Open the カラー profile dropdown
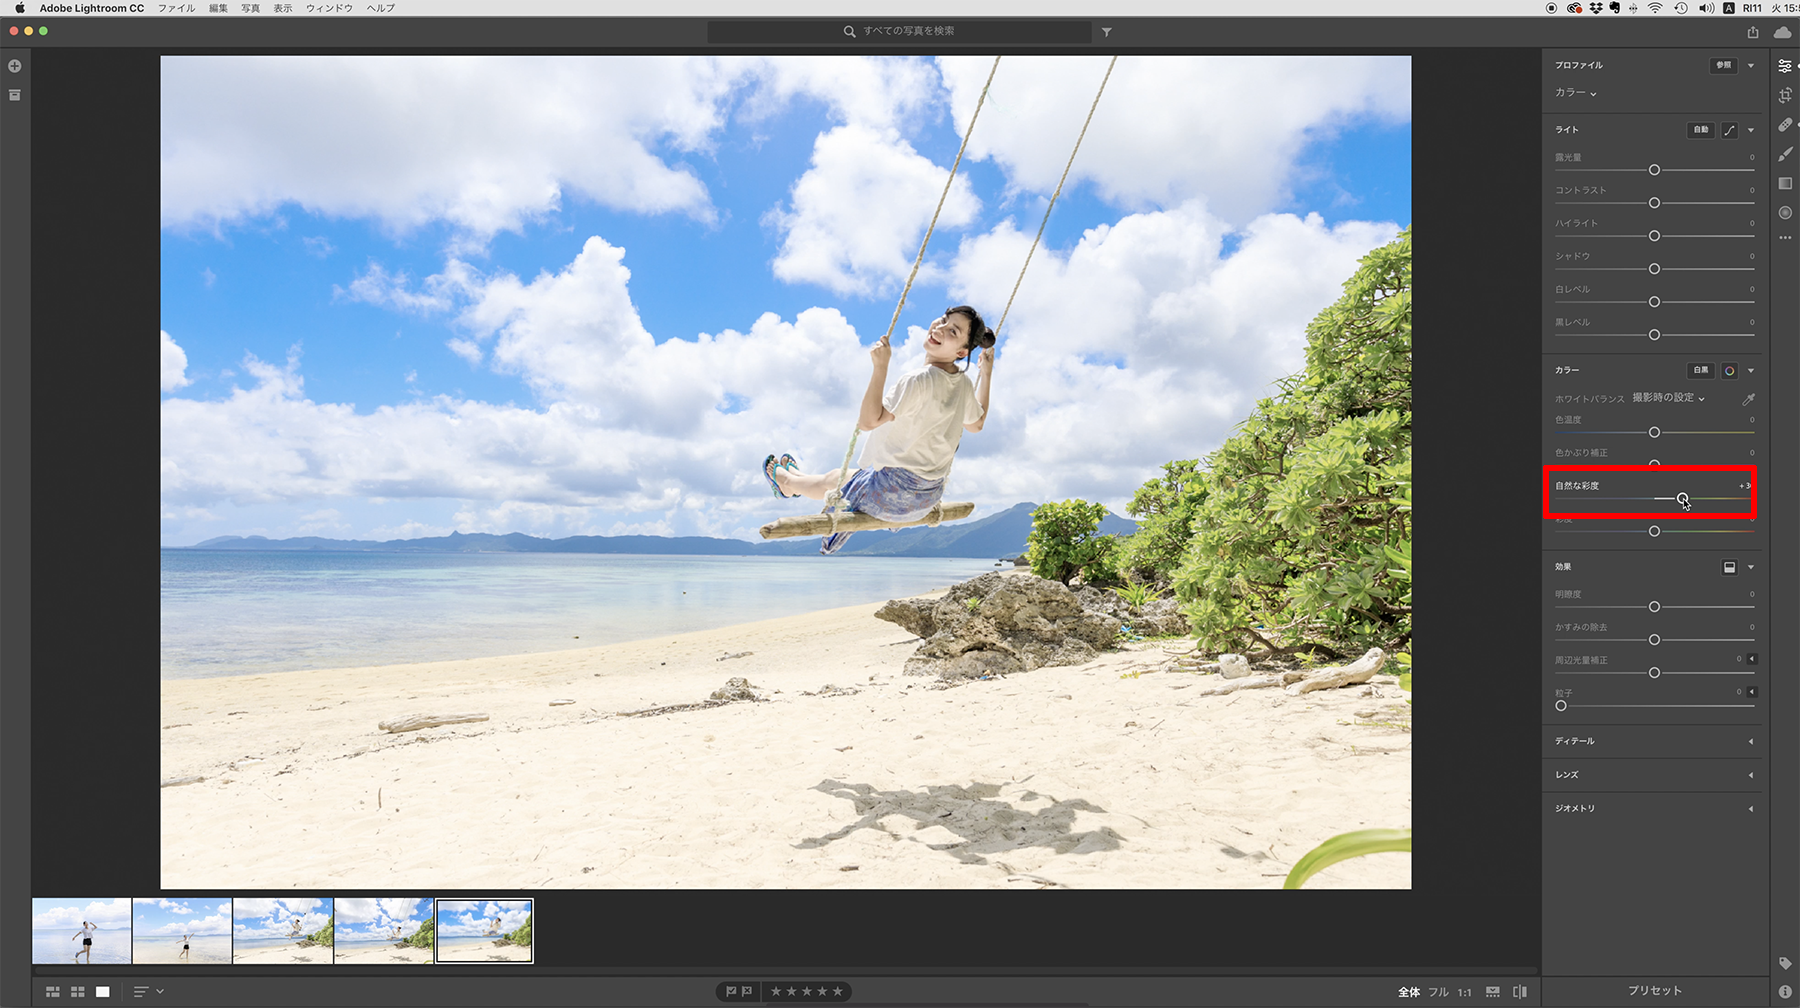Screen dimensions: 1800x1008 point(1576,93)
